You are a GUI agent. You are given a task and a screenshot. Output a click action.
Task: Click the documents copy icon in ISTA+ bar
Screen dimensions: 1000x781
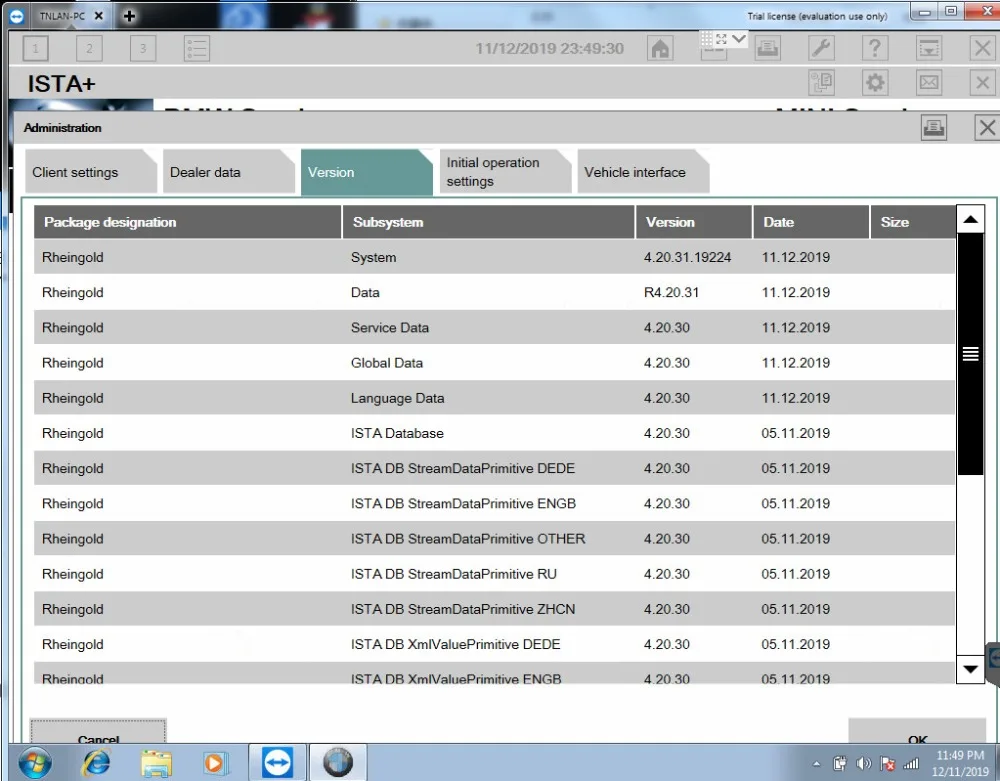tap(821, 83)
